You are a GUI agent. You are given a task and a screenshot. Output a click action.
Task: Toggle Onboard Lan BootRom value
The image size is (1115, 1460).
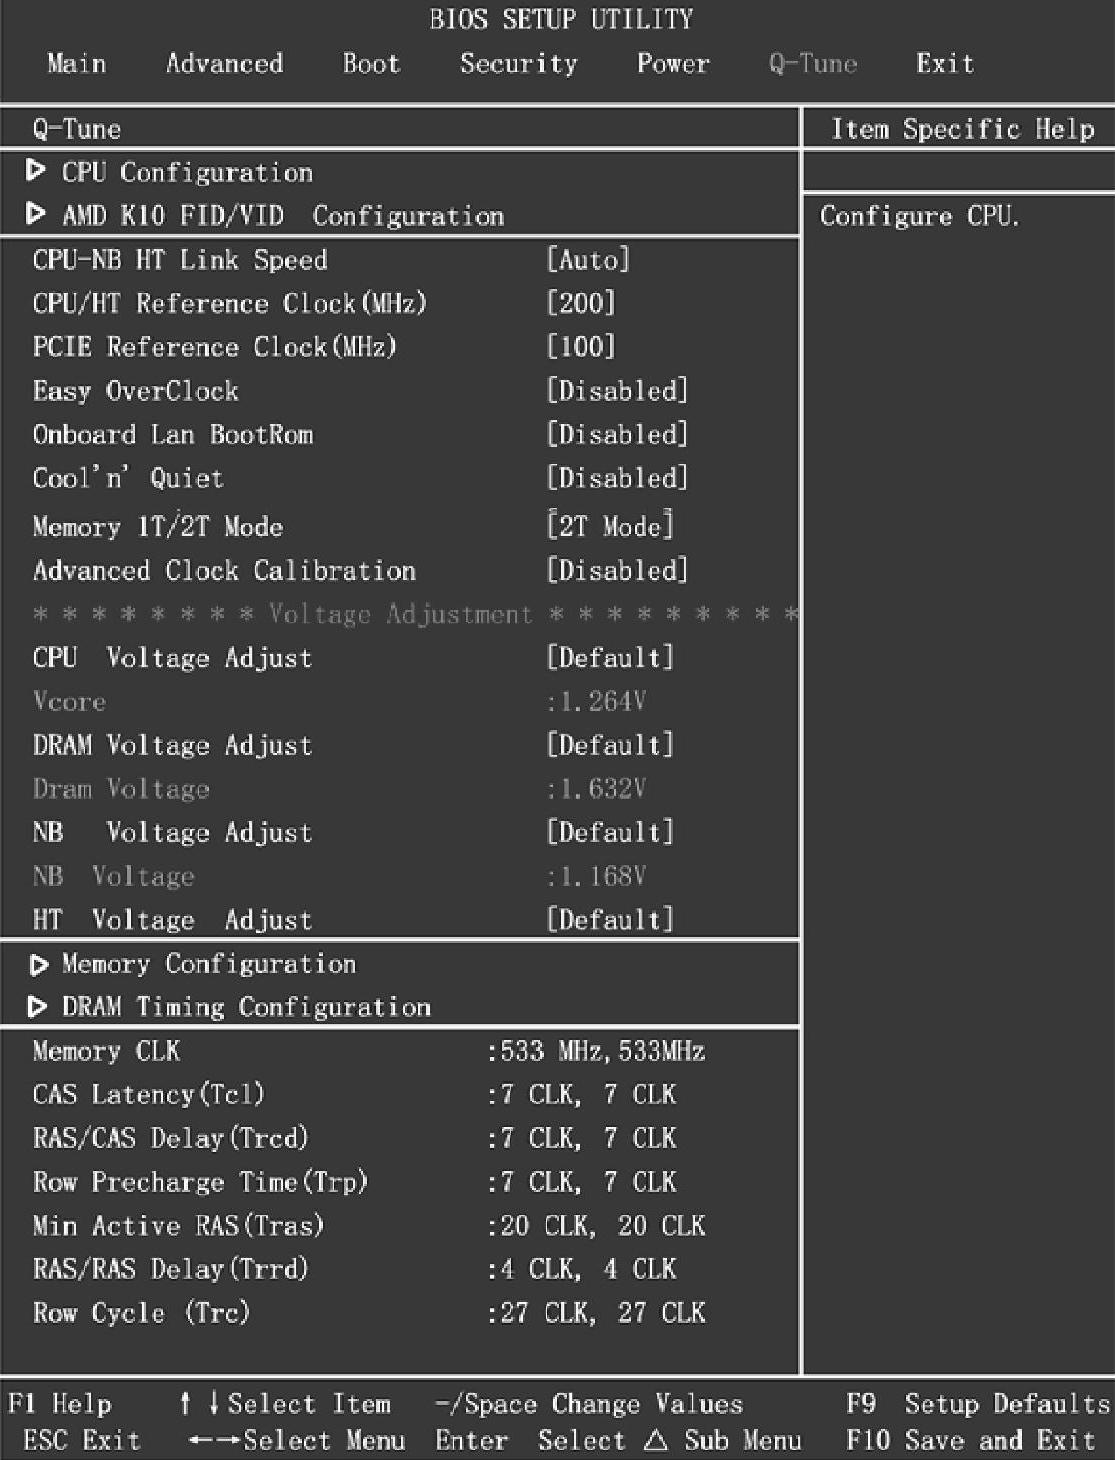[x=617, y=434]
